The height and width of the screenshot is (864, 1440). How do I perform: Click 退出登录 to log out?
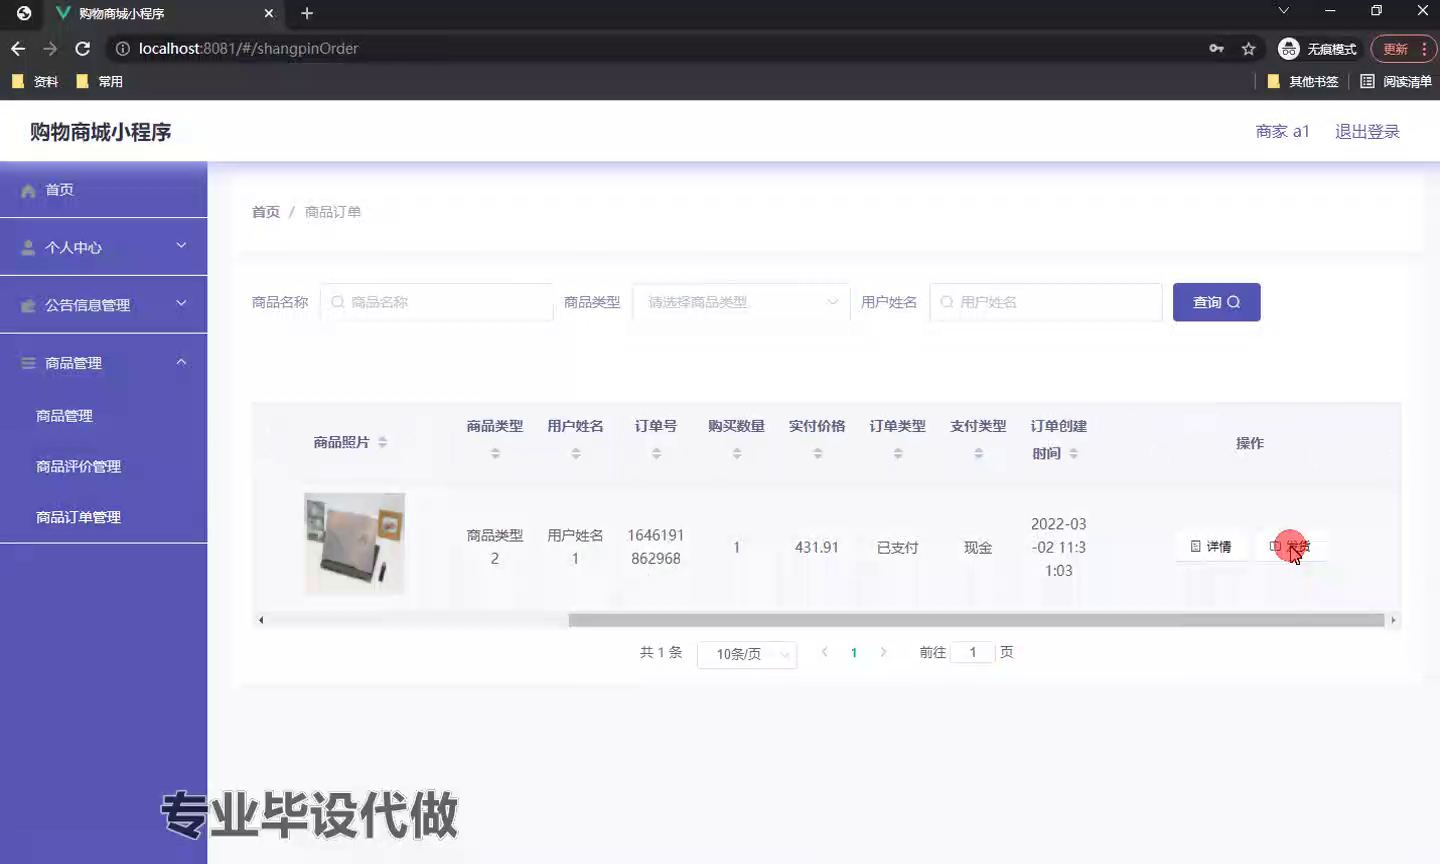(x=1367, y=131)
